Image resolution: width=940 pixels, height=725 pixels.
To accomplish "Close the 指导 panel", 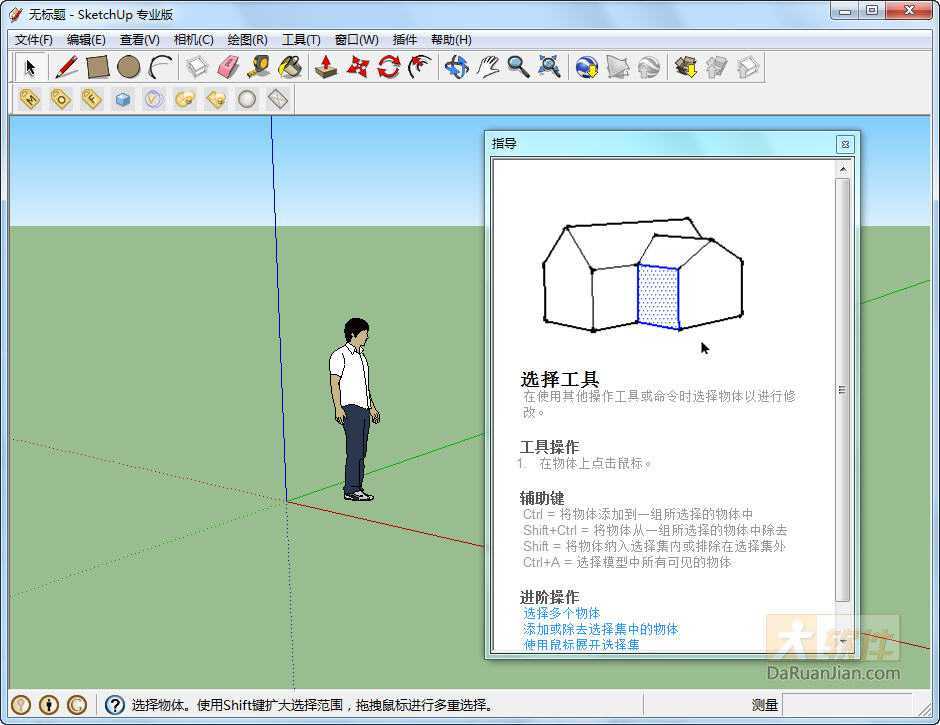I will (845, 144).
